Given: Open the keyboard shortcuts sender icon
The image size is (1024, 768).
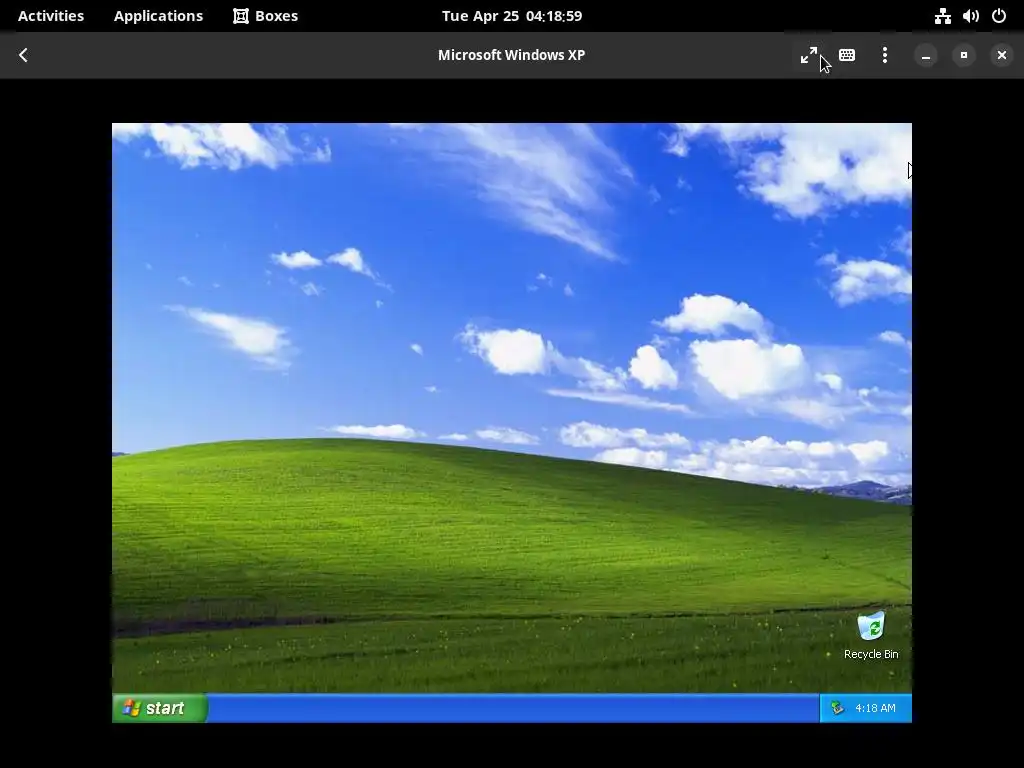Looking at the screenshot, I should click(847, 55).
